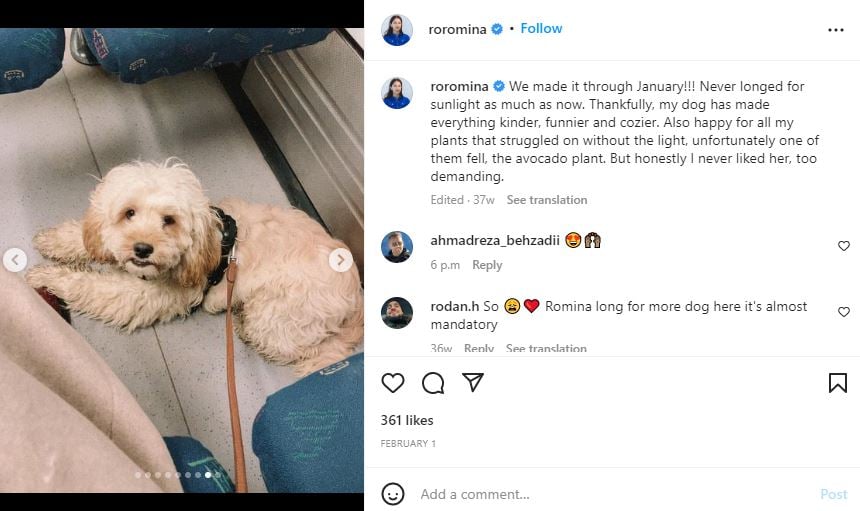
Task: Open emoji picker in comment box
Action: coord(394,494)
